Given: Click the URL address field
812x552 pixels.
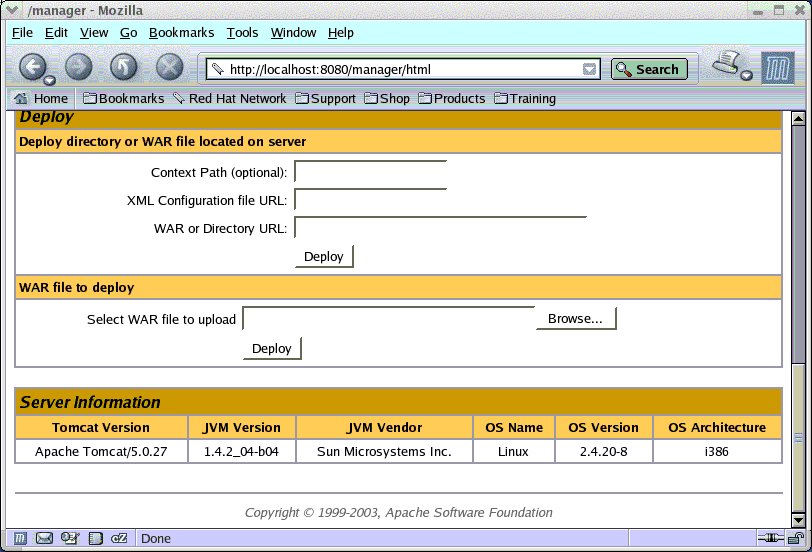Looking at the screenshot, I should coord(403,69).
